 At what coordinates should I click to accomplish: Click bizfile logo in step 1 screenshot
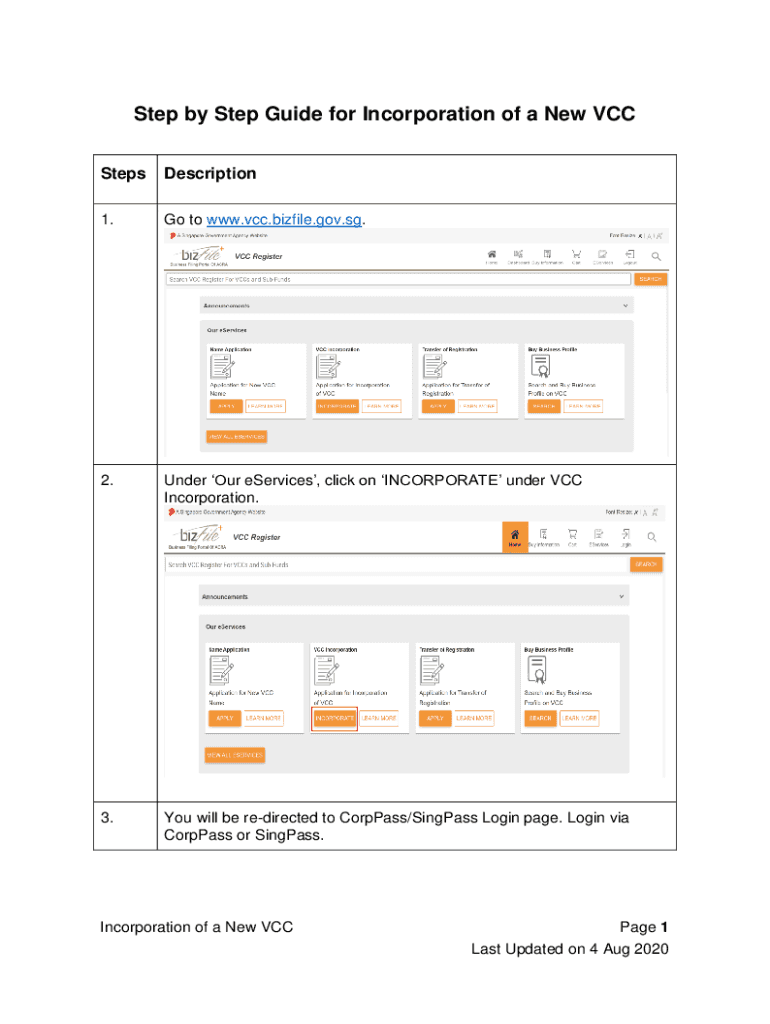200,256
